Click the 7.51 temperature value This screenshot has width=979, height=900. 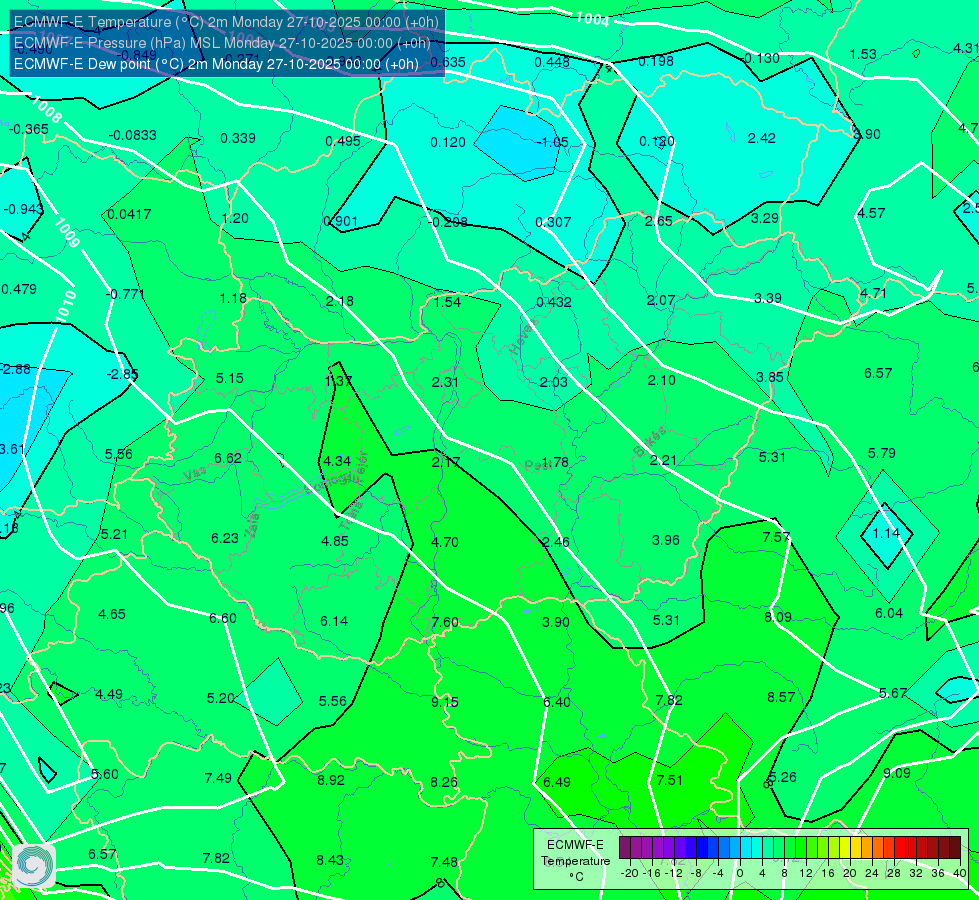(x=669, y=781)
